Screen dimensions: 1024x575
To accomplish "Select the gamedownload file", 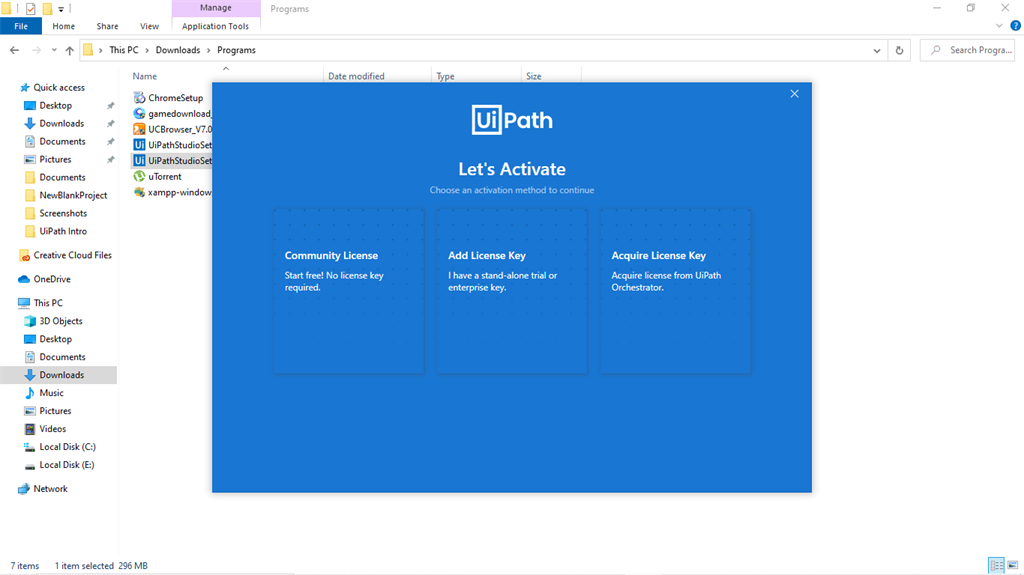I will coord(171,114).
